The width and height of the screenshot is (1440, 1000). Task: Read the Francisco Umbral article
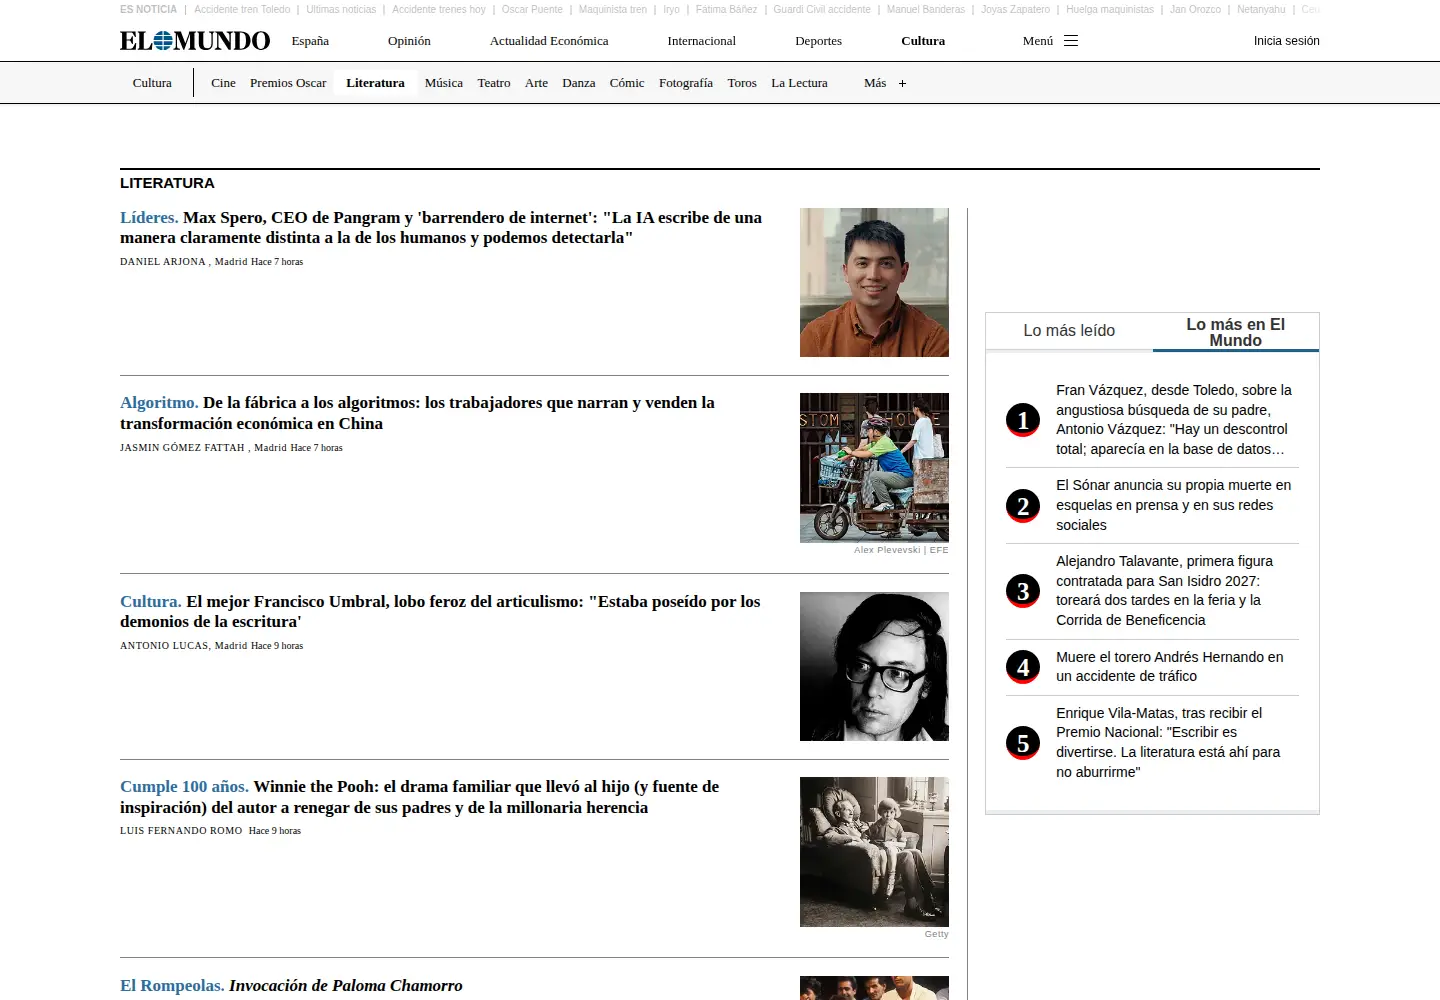tap(440, 611)
